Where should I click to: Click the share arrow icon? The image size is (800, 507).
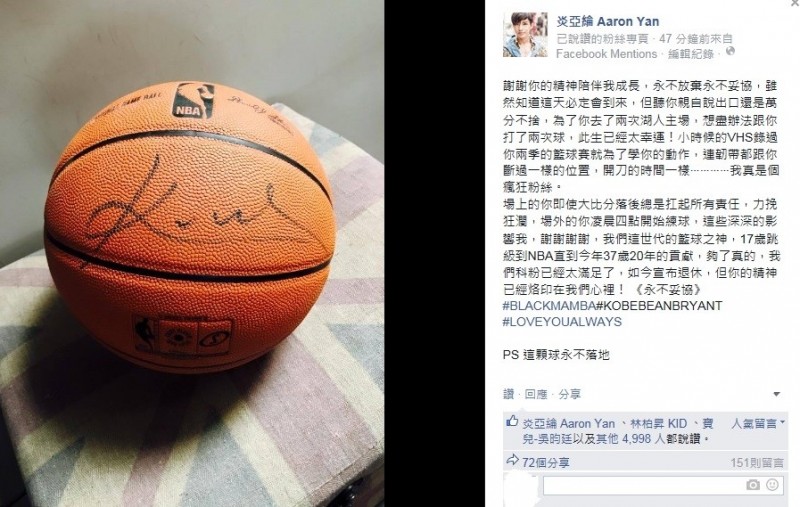(512, 461)
